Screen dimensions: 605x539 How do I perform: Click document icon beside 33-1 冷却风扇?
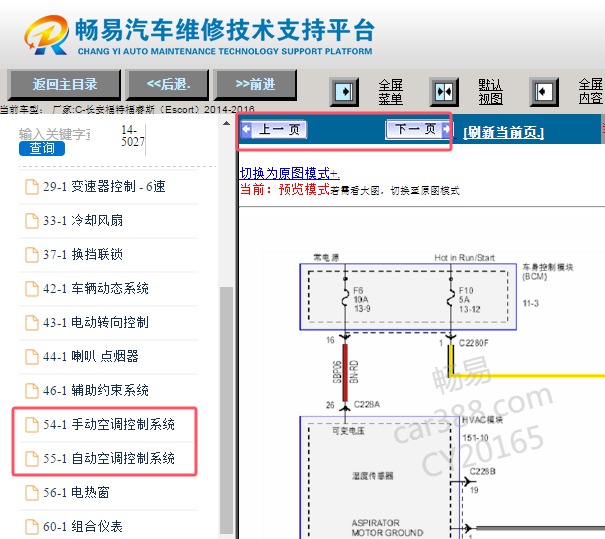pos(32,221)
